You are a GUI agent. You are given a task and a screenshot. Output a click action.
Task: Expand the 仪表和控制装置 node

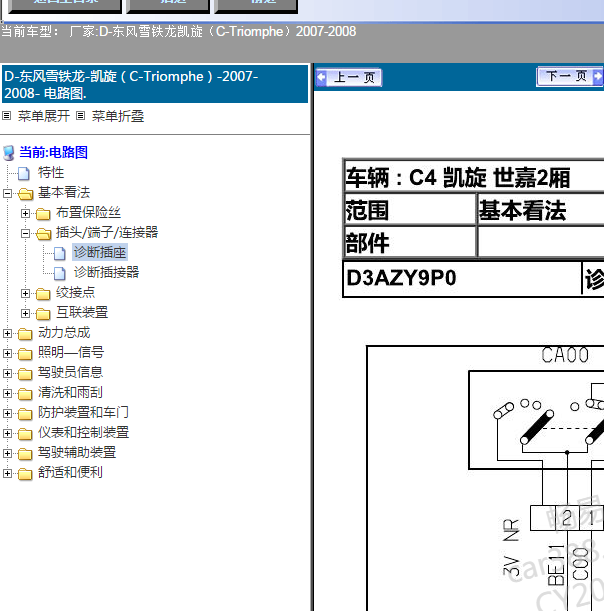tap(7, 433)
